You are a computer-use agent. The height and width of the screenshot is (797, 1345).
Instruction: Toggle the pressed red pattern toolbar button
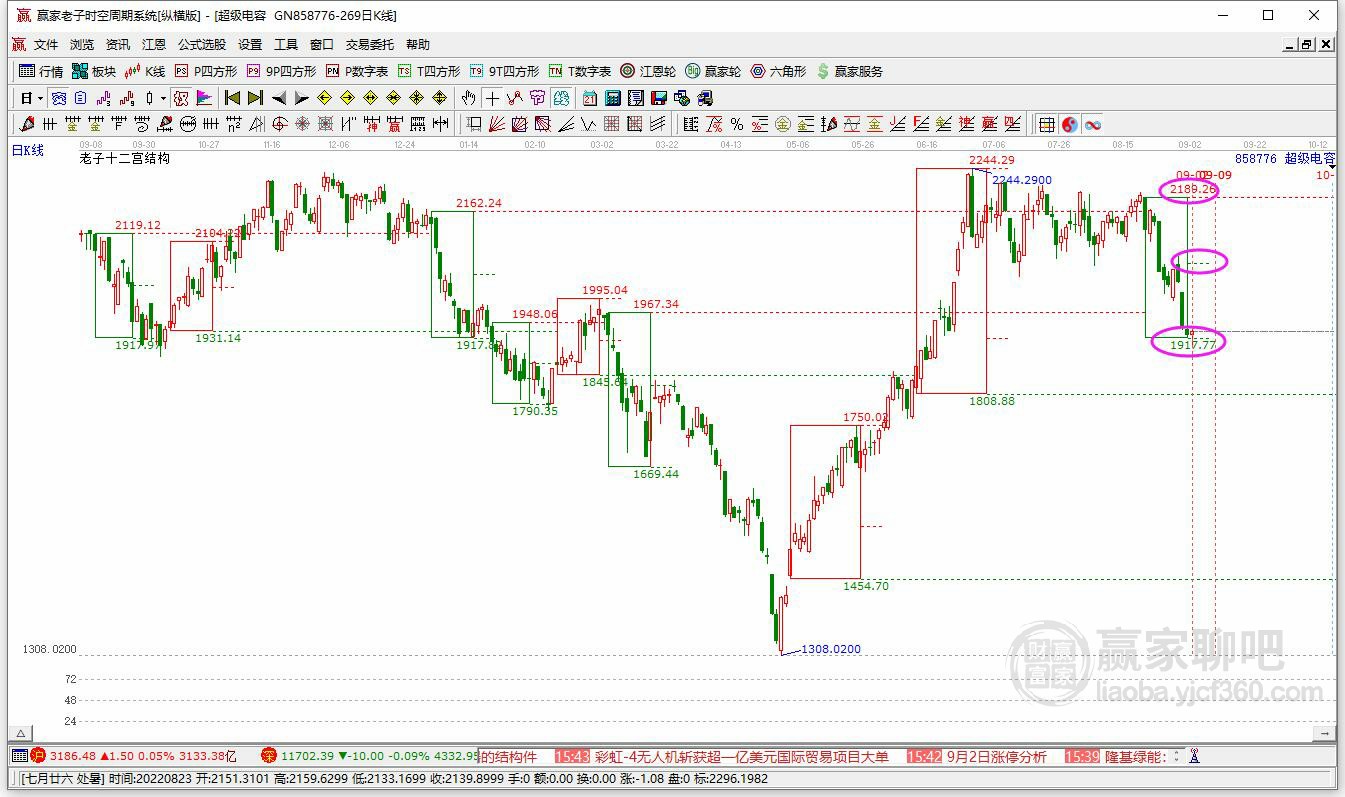(x=182, y=98)
